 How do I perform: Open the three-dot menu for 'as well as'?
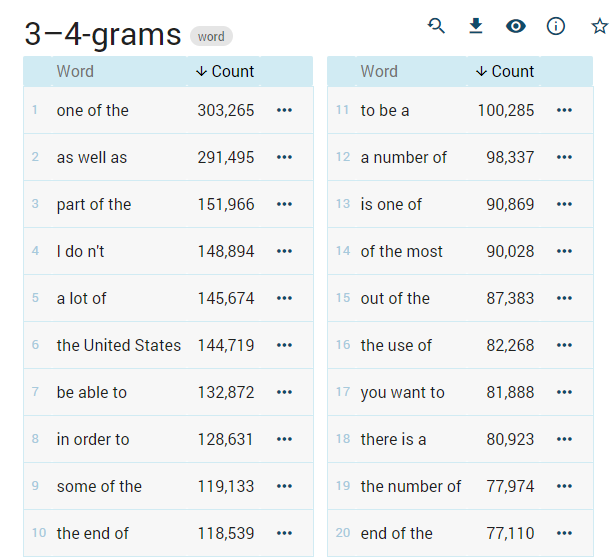pos(284,157)
